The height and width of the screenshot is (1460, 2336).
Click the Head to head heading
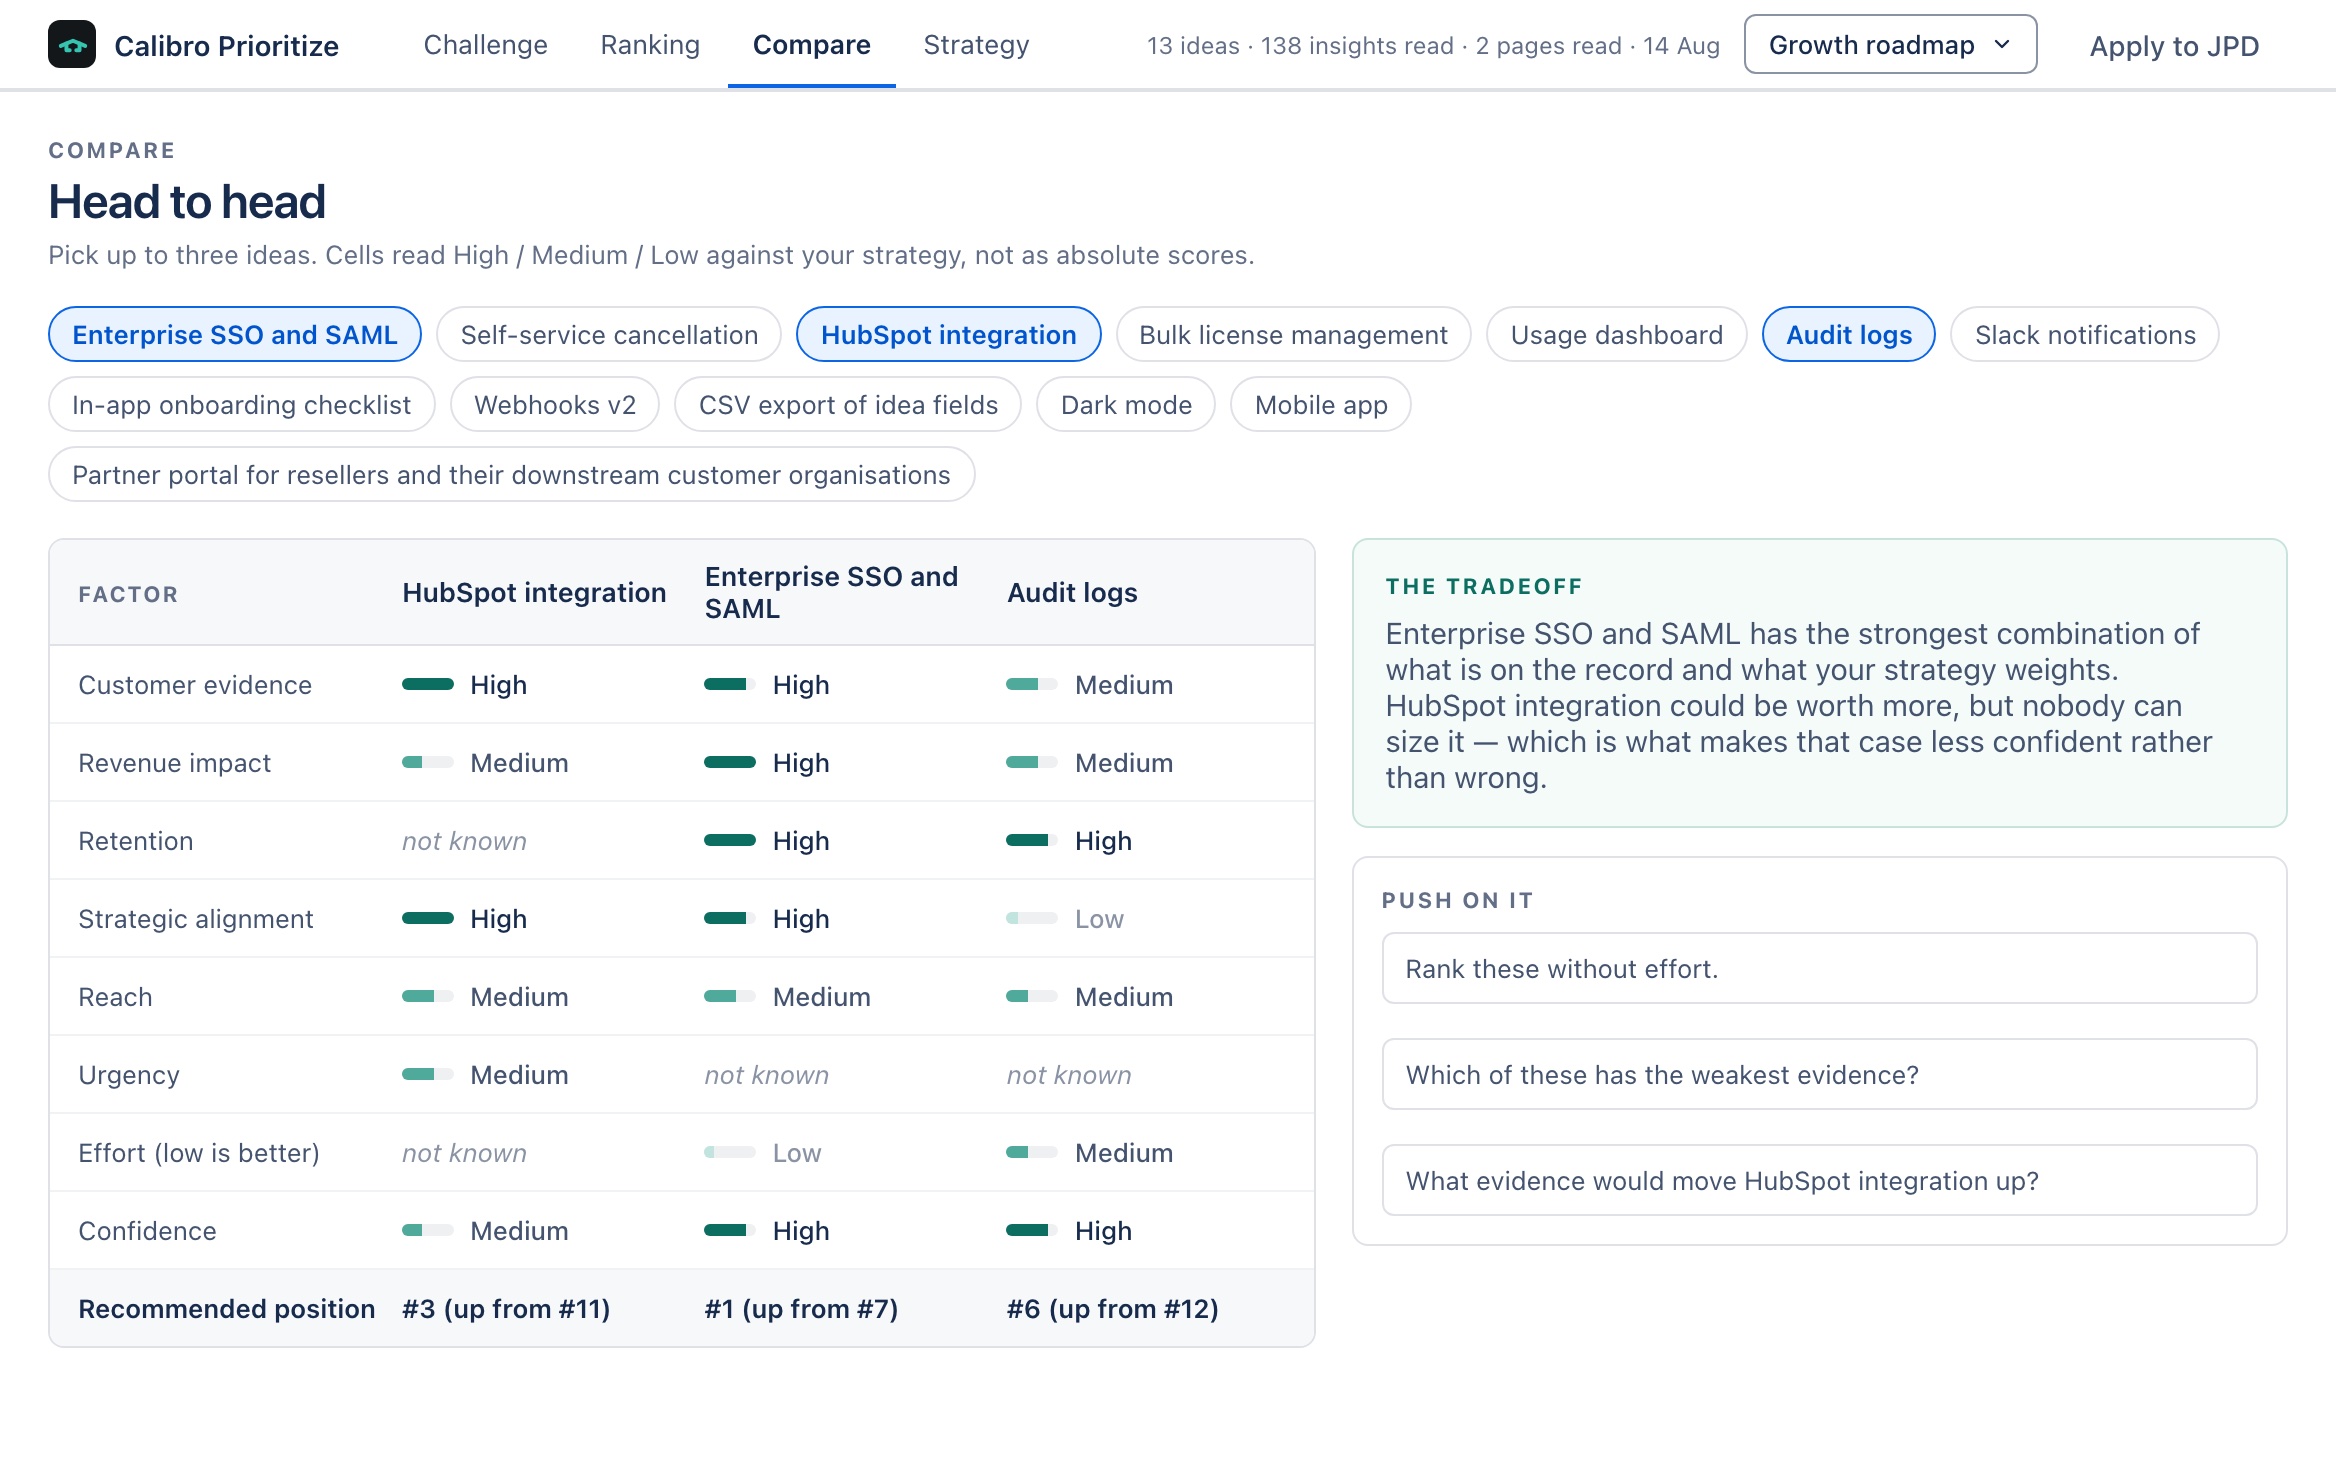(x=187, y=202)
